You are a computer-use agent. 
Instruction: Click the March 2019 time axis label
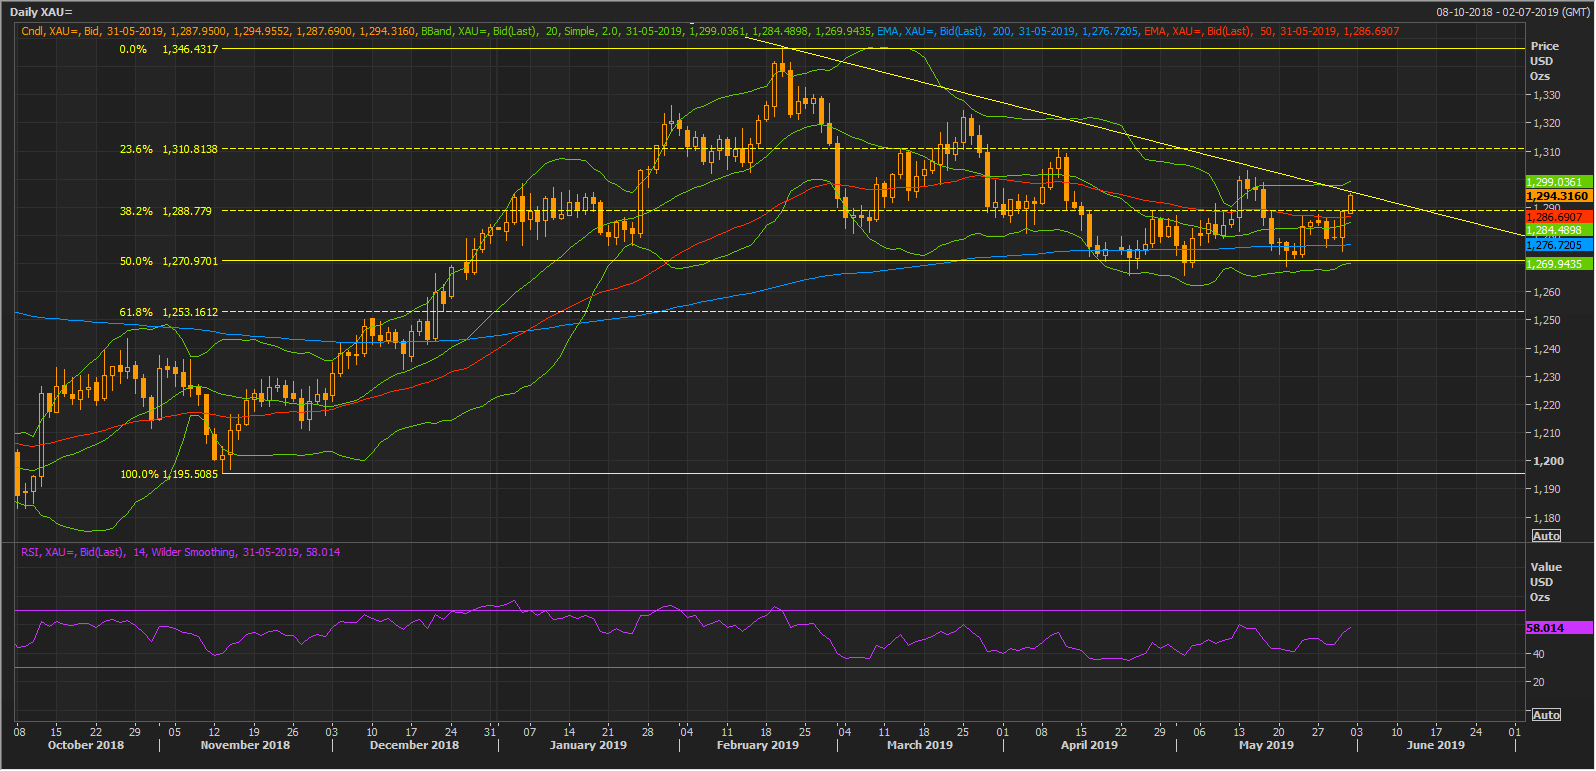coord(920,745)
